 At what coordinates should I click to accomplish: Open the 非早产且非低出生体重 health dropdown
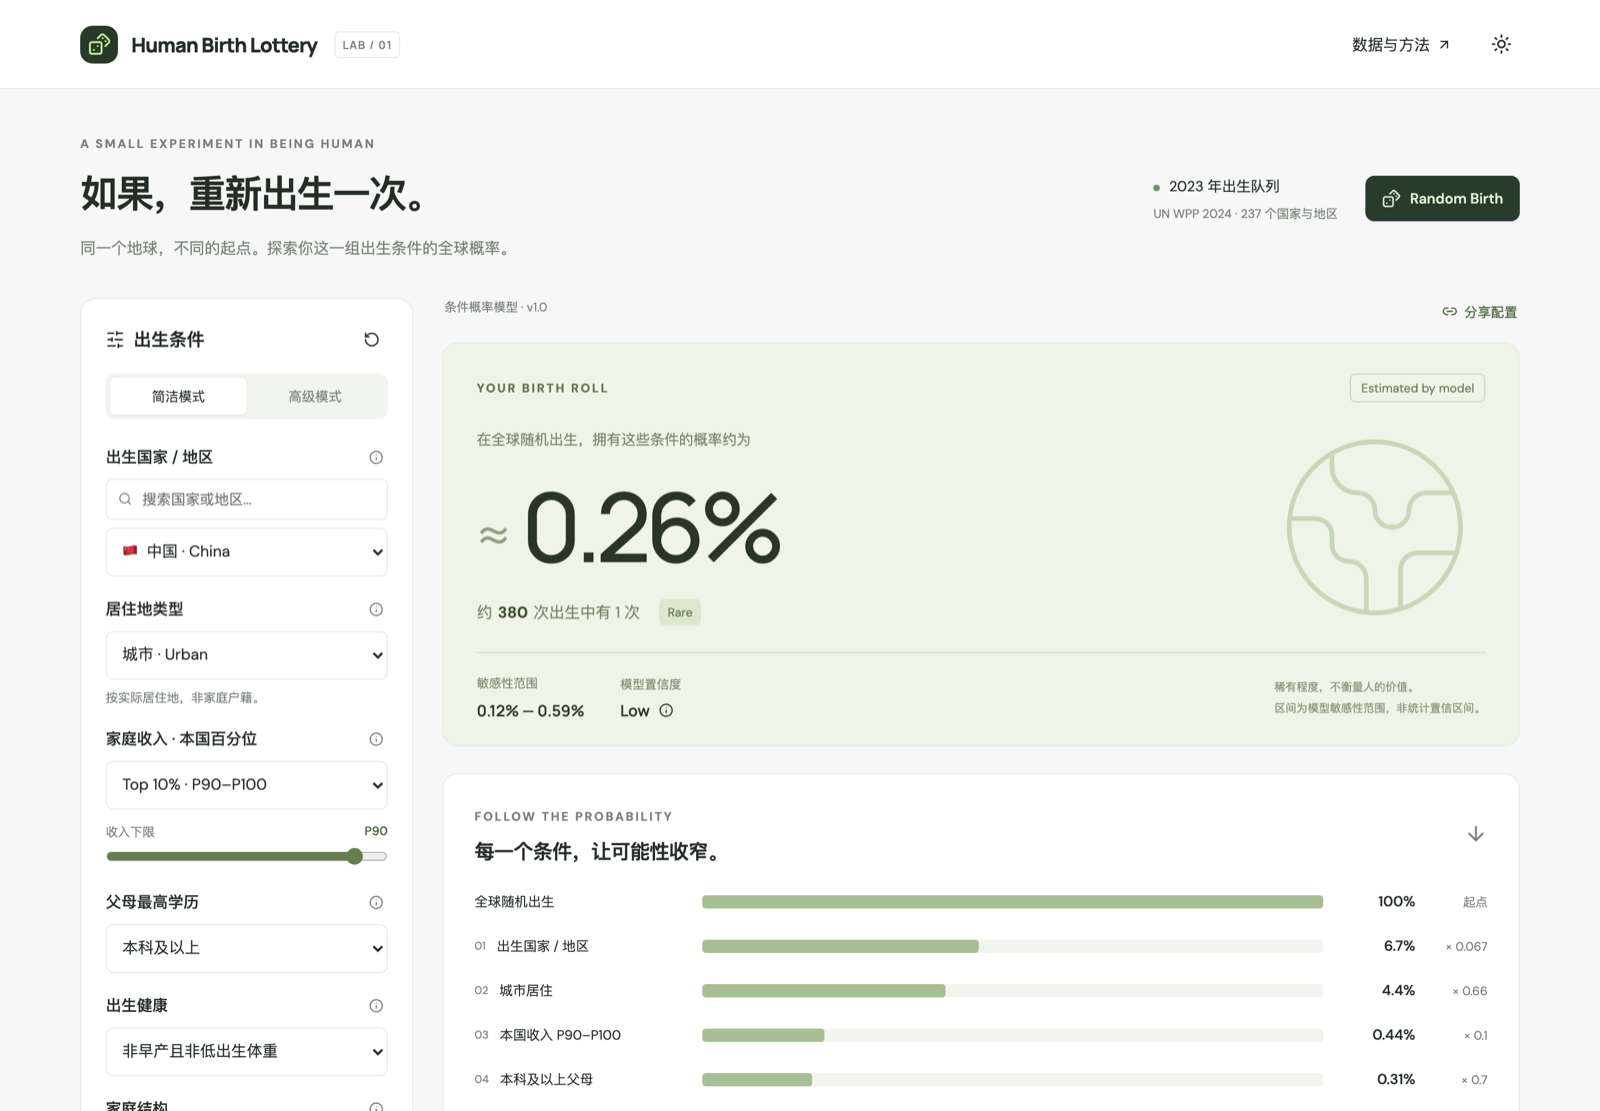pos(247,1052)
